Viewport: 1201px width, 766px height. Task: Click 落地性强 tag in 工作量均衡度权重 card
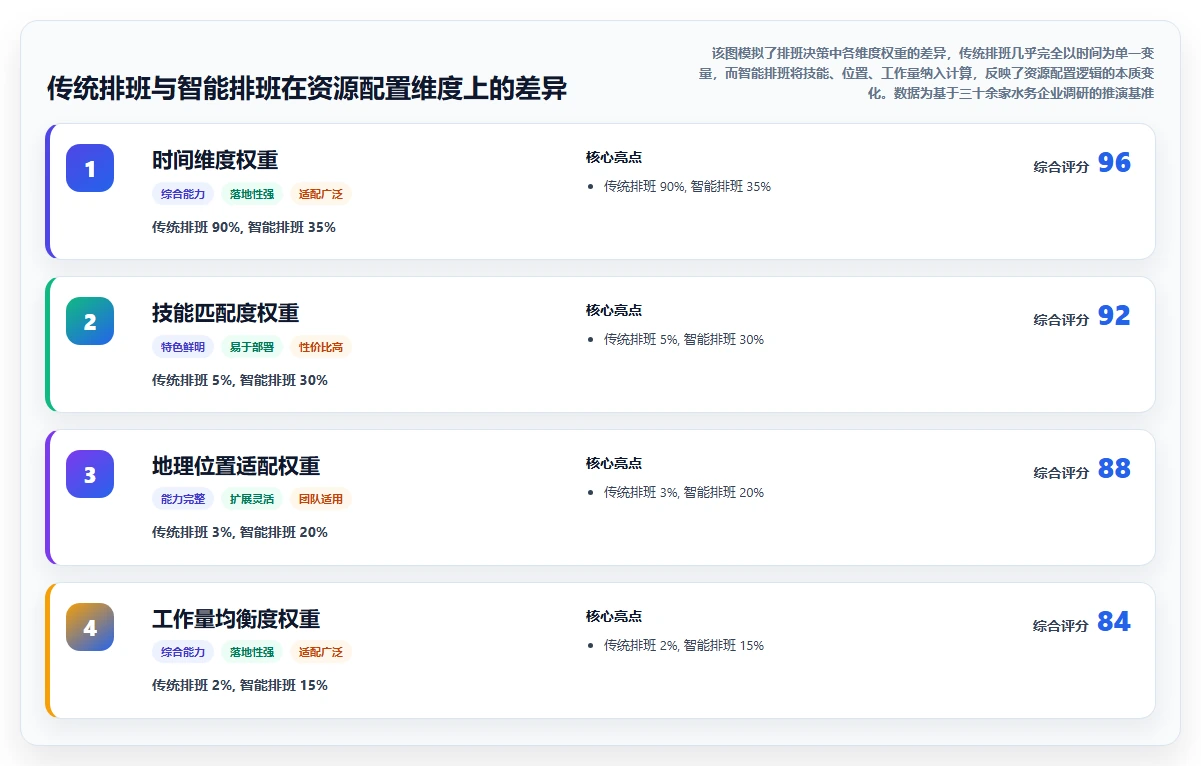tap(252, 652)
